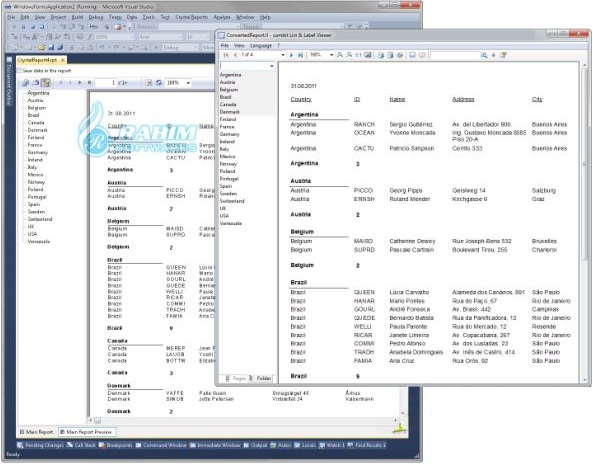
Task: Click zoom in icon in List & Label Viewer
Action: click(x=340, y=55)
